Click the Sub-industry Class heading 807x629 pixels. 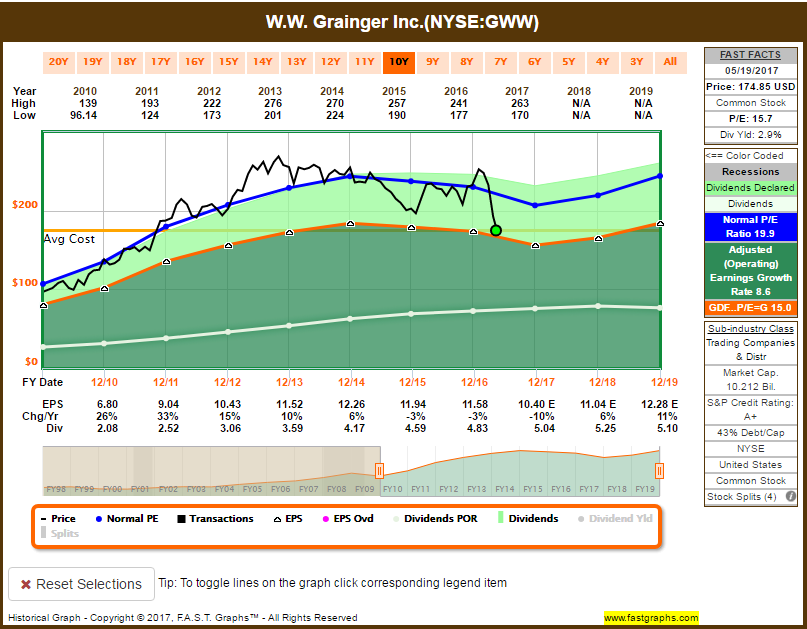click(x=750, y=329)
